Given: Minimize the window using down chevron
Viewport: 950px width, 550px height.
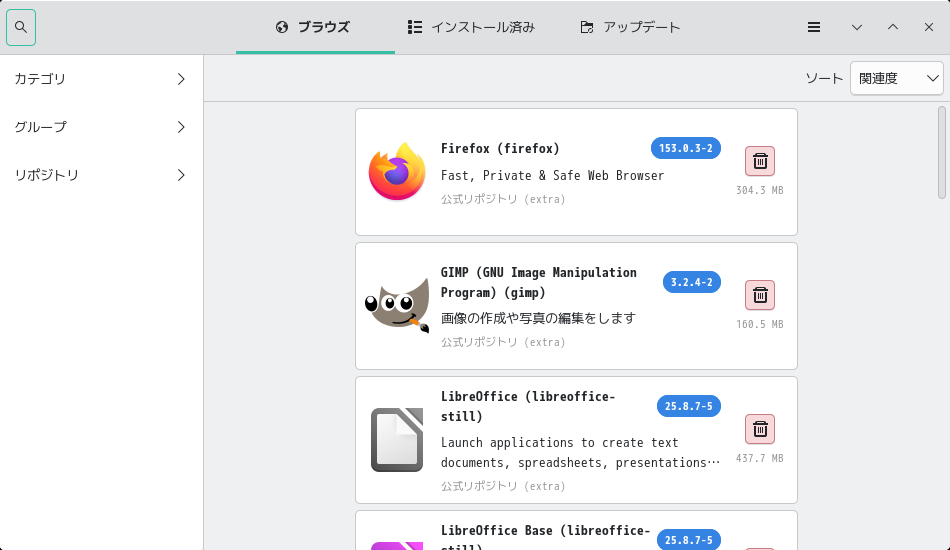Looking at the screenshot, I should tap(857, 27).
